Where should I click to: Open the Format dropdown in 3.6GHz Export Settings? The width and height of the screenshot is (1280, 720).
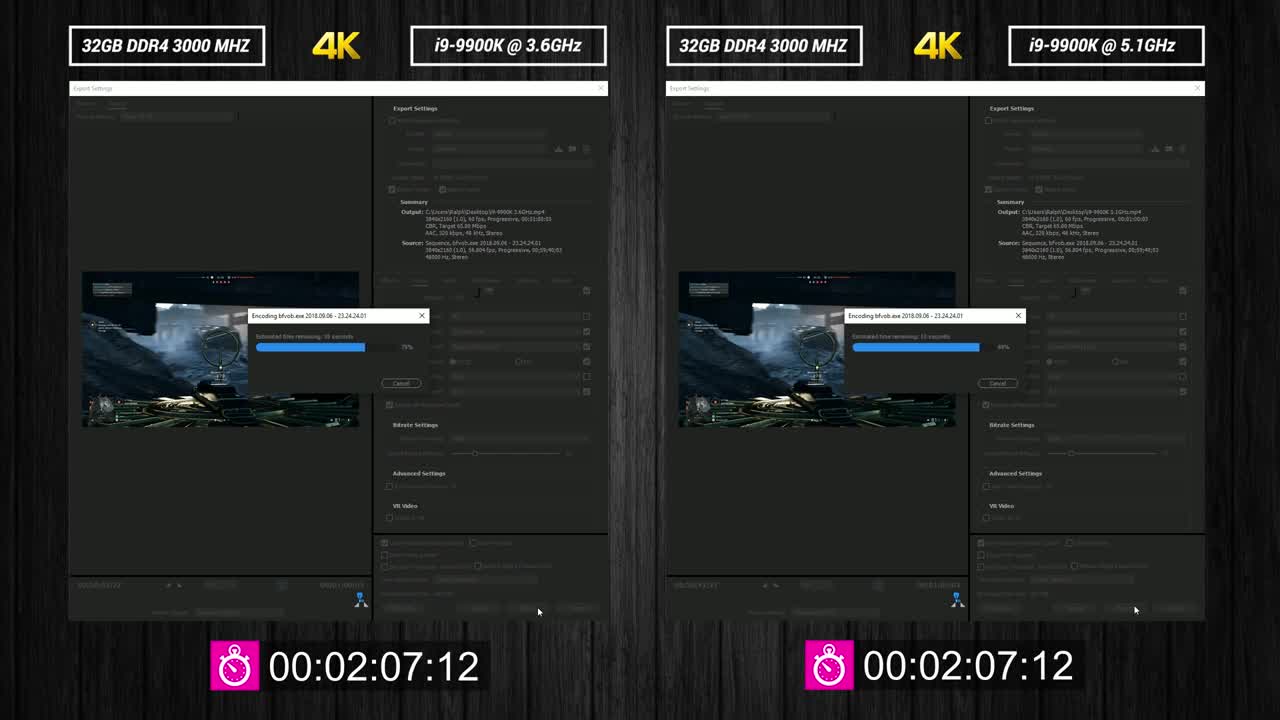488,133
